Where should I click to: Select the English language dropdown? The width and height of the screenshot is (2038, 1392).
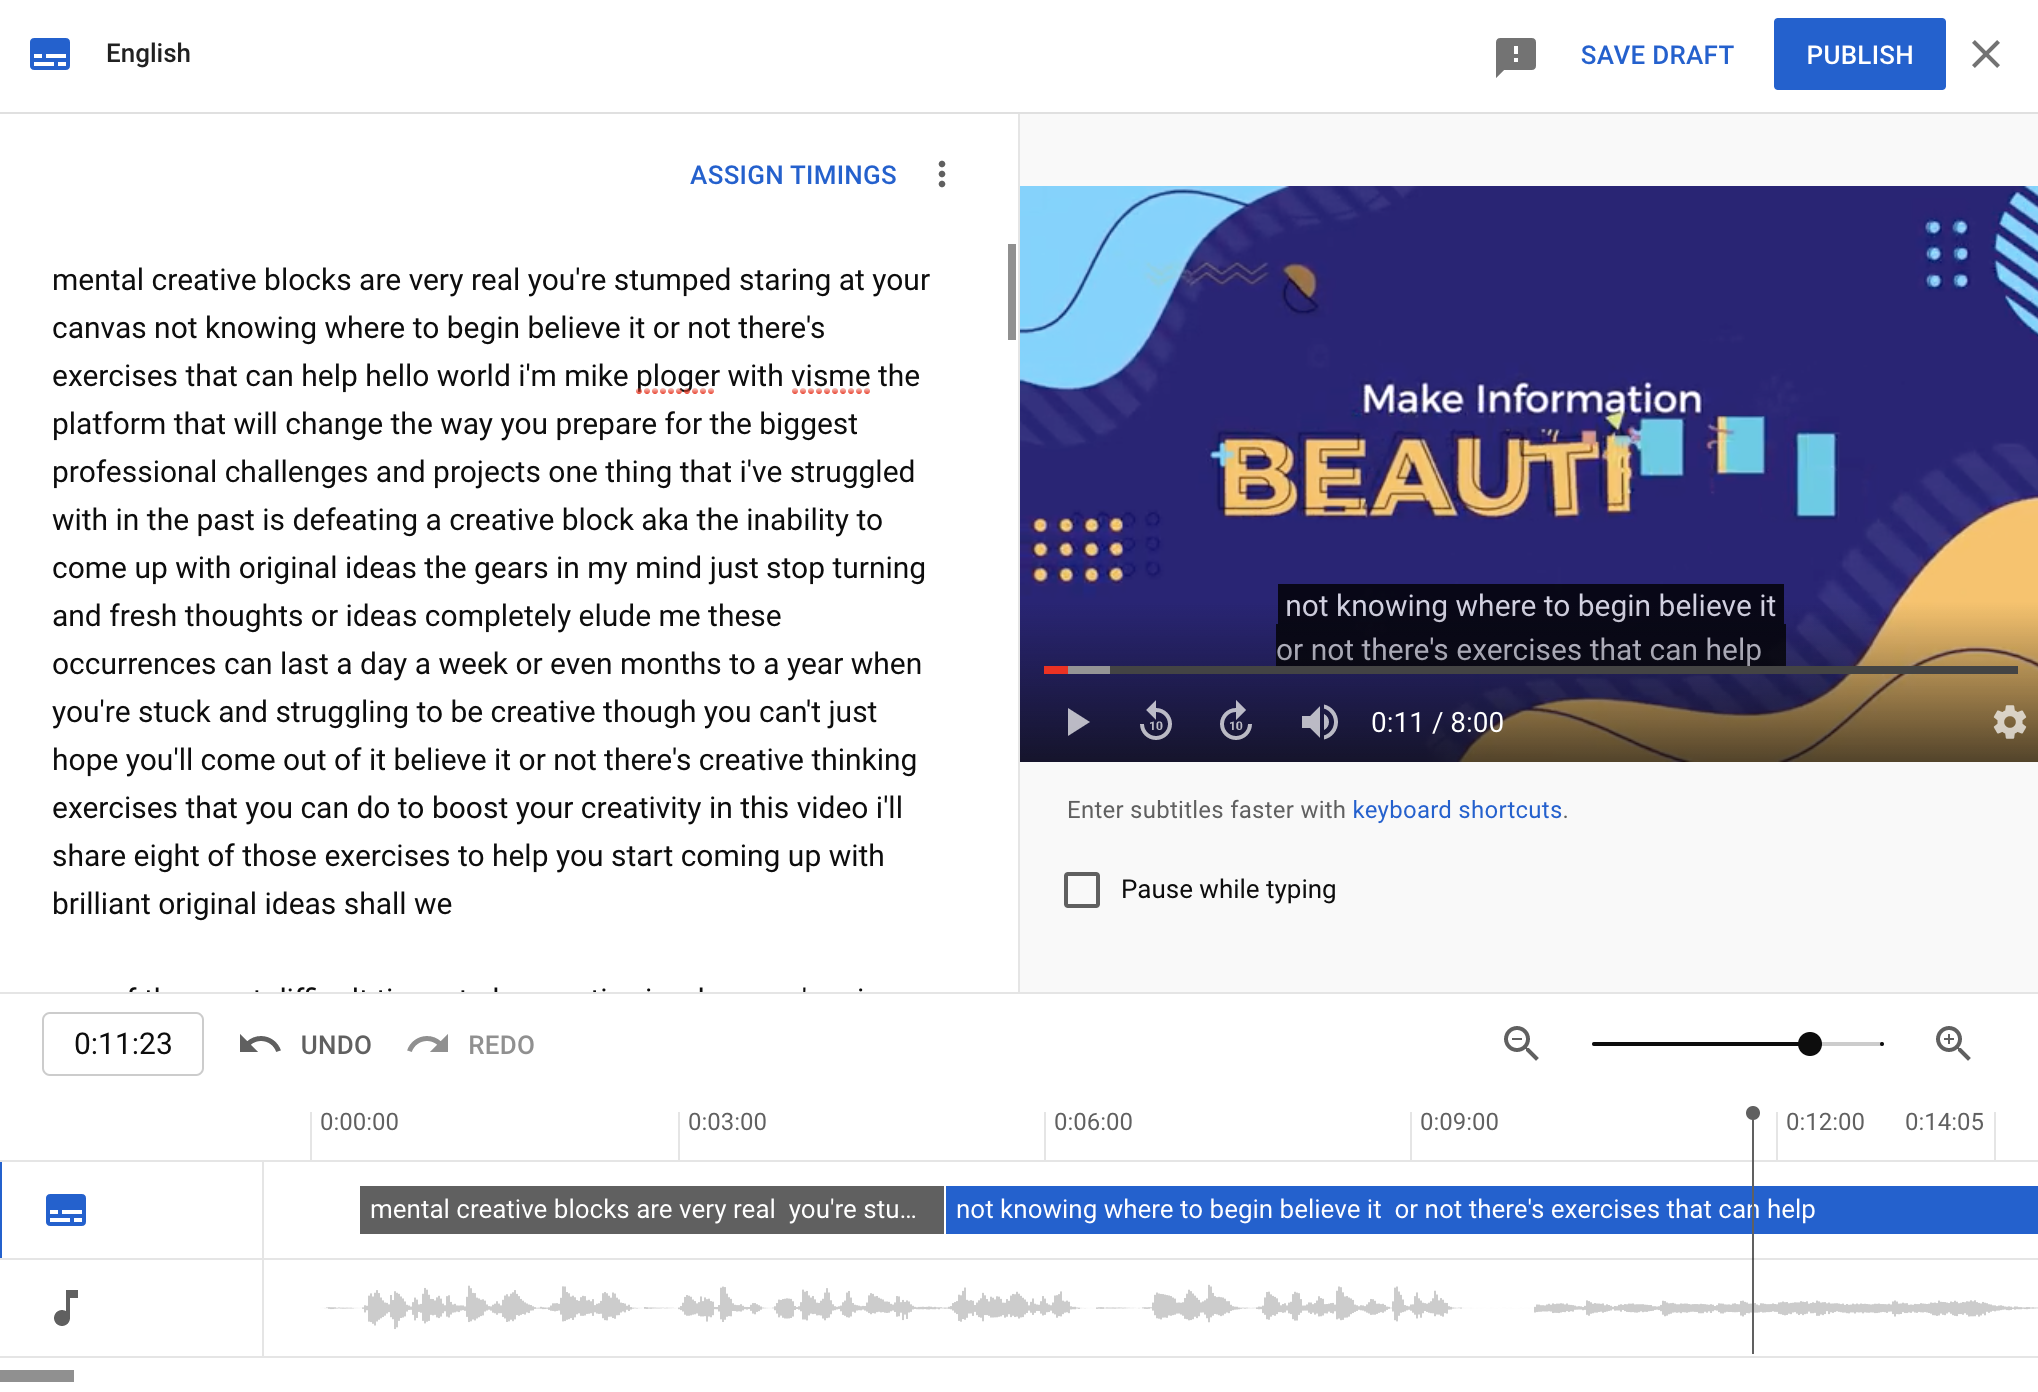tap(149, 53)
